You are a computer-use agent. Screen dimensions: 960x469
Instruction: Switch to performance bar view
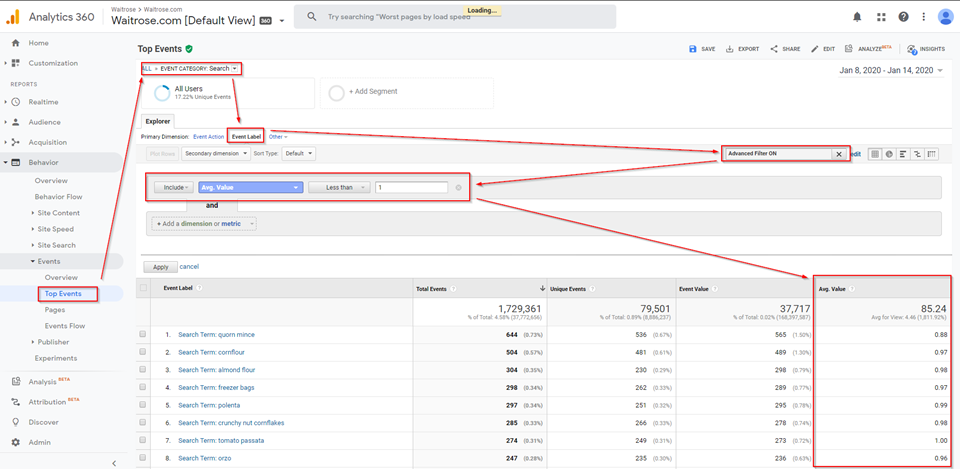(903, 154)
